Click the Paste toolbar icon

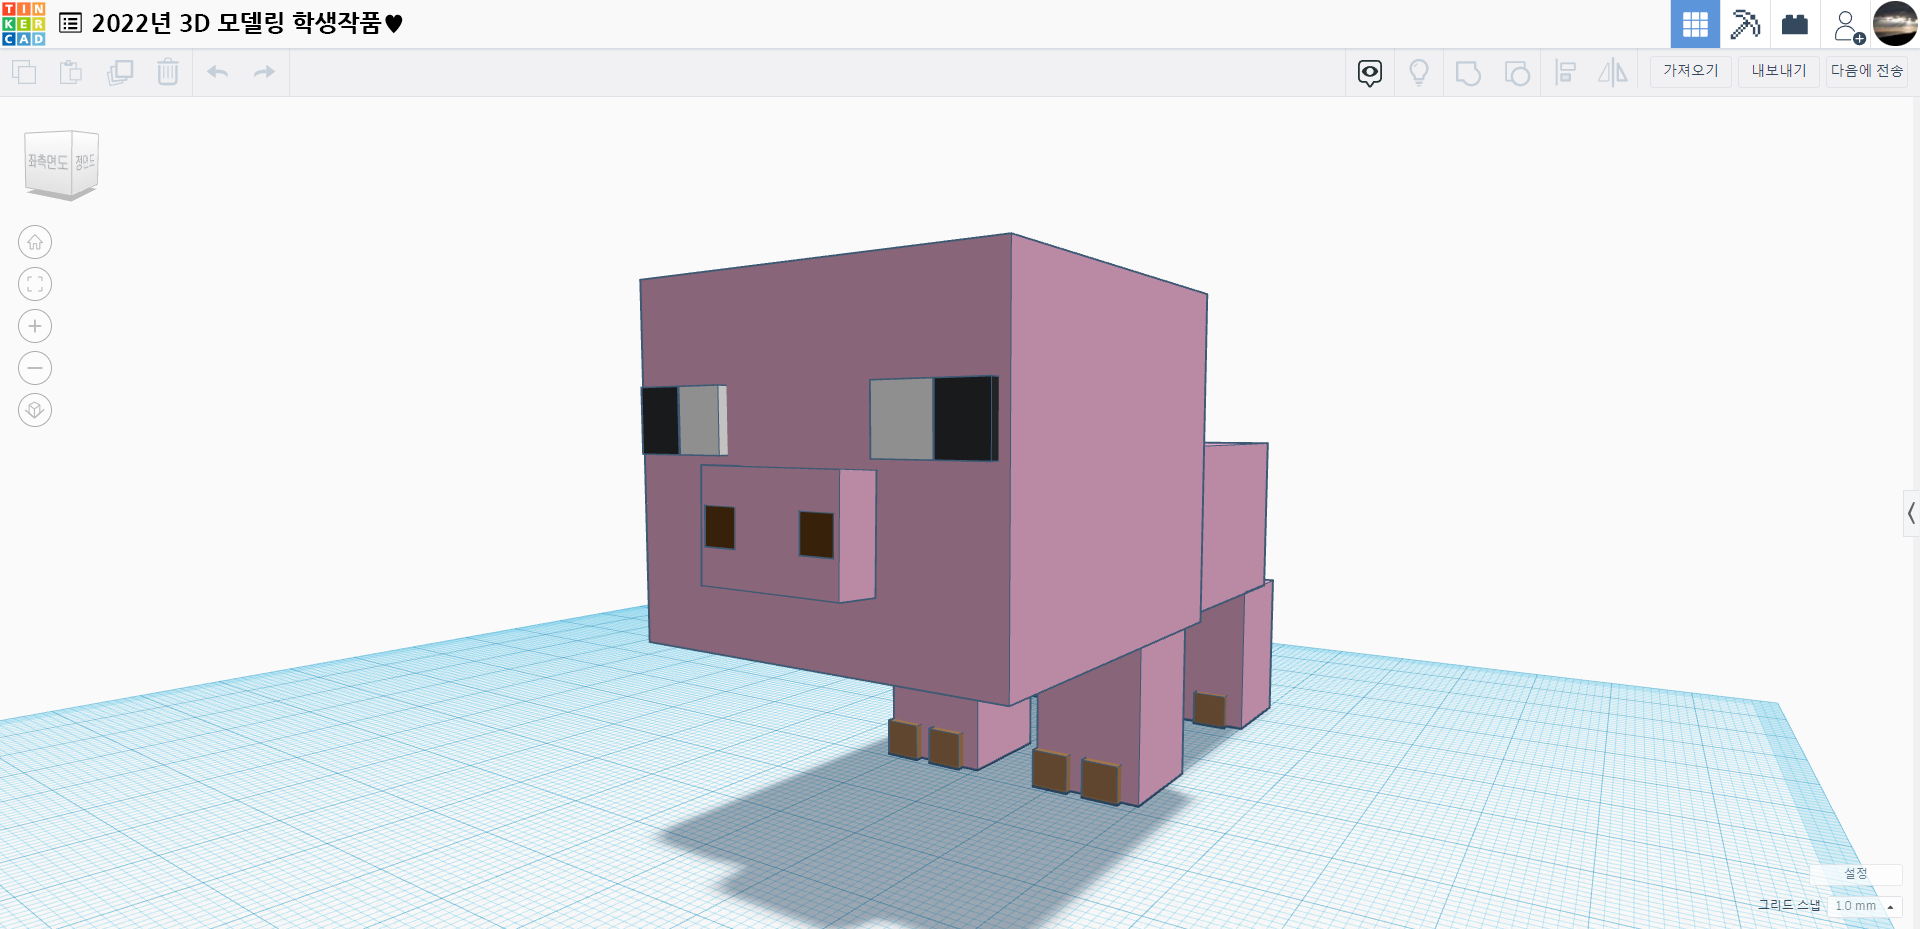(71, 72)
